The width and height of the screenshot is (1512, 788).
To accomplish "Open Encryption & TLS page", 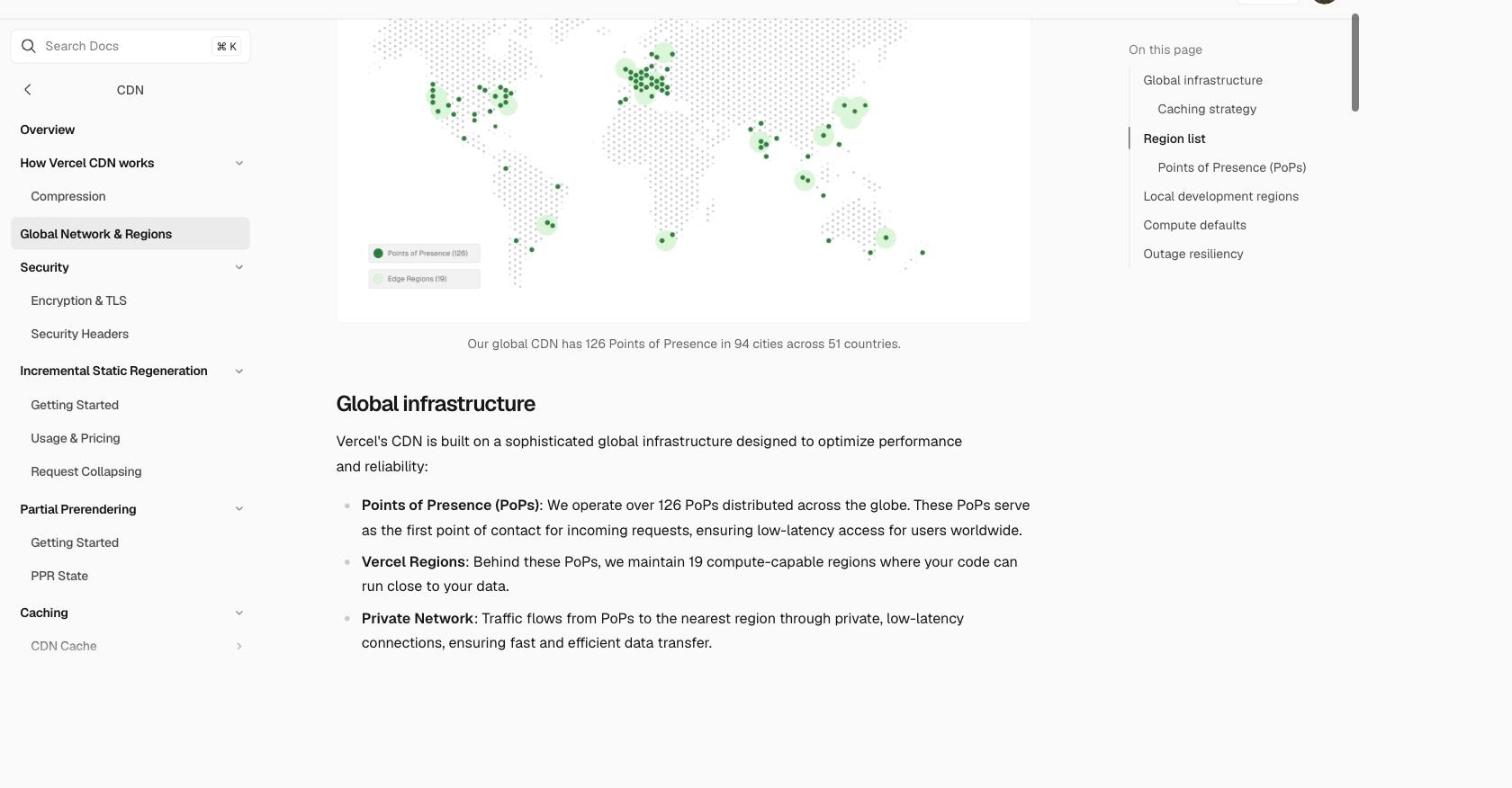I will click(79, 301).
